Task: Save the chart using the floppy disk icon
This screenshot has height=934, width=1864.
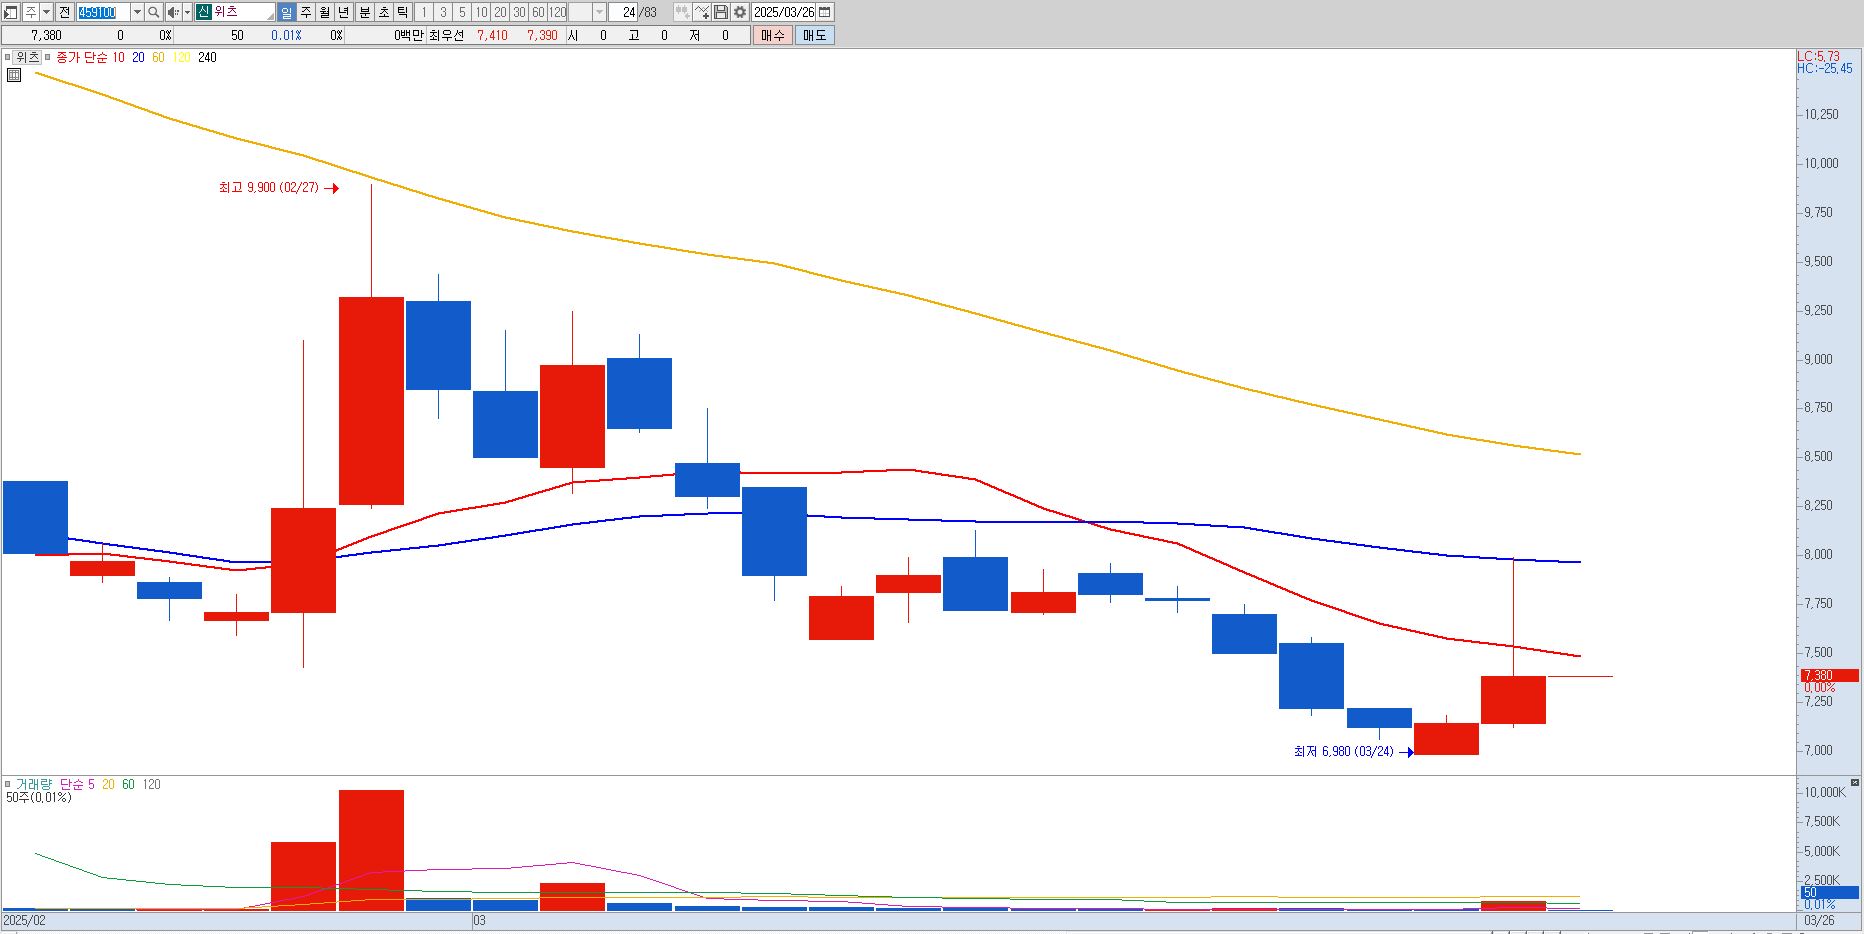Action: click(x=720, y=12)
